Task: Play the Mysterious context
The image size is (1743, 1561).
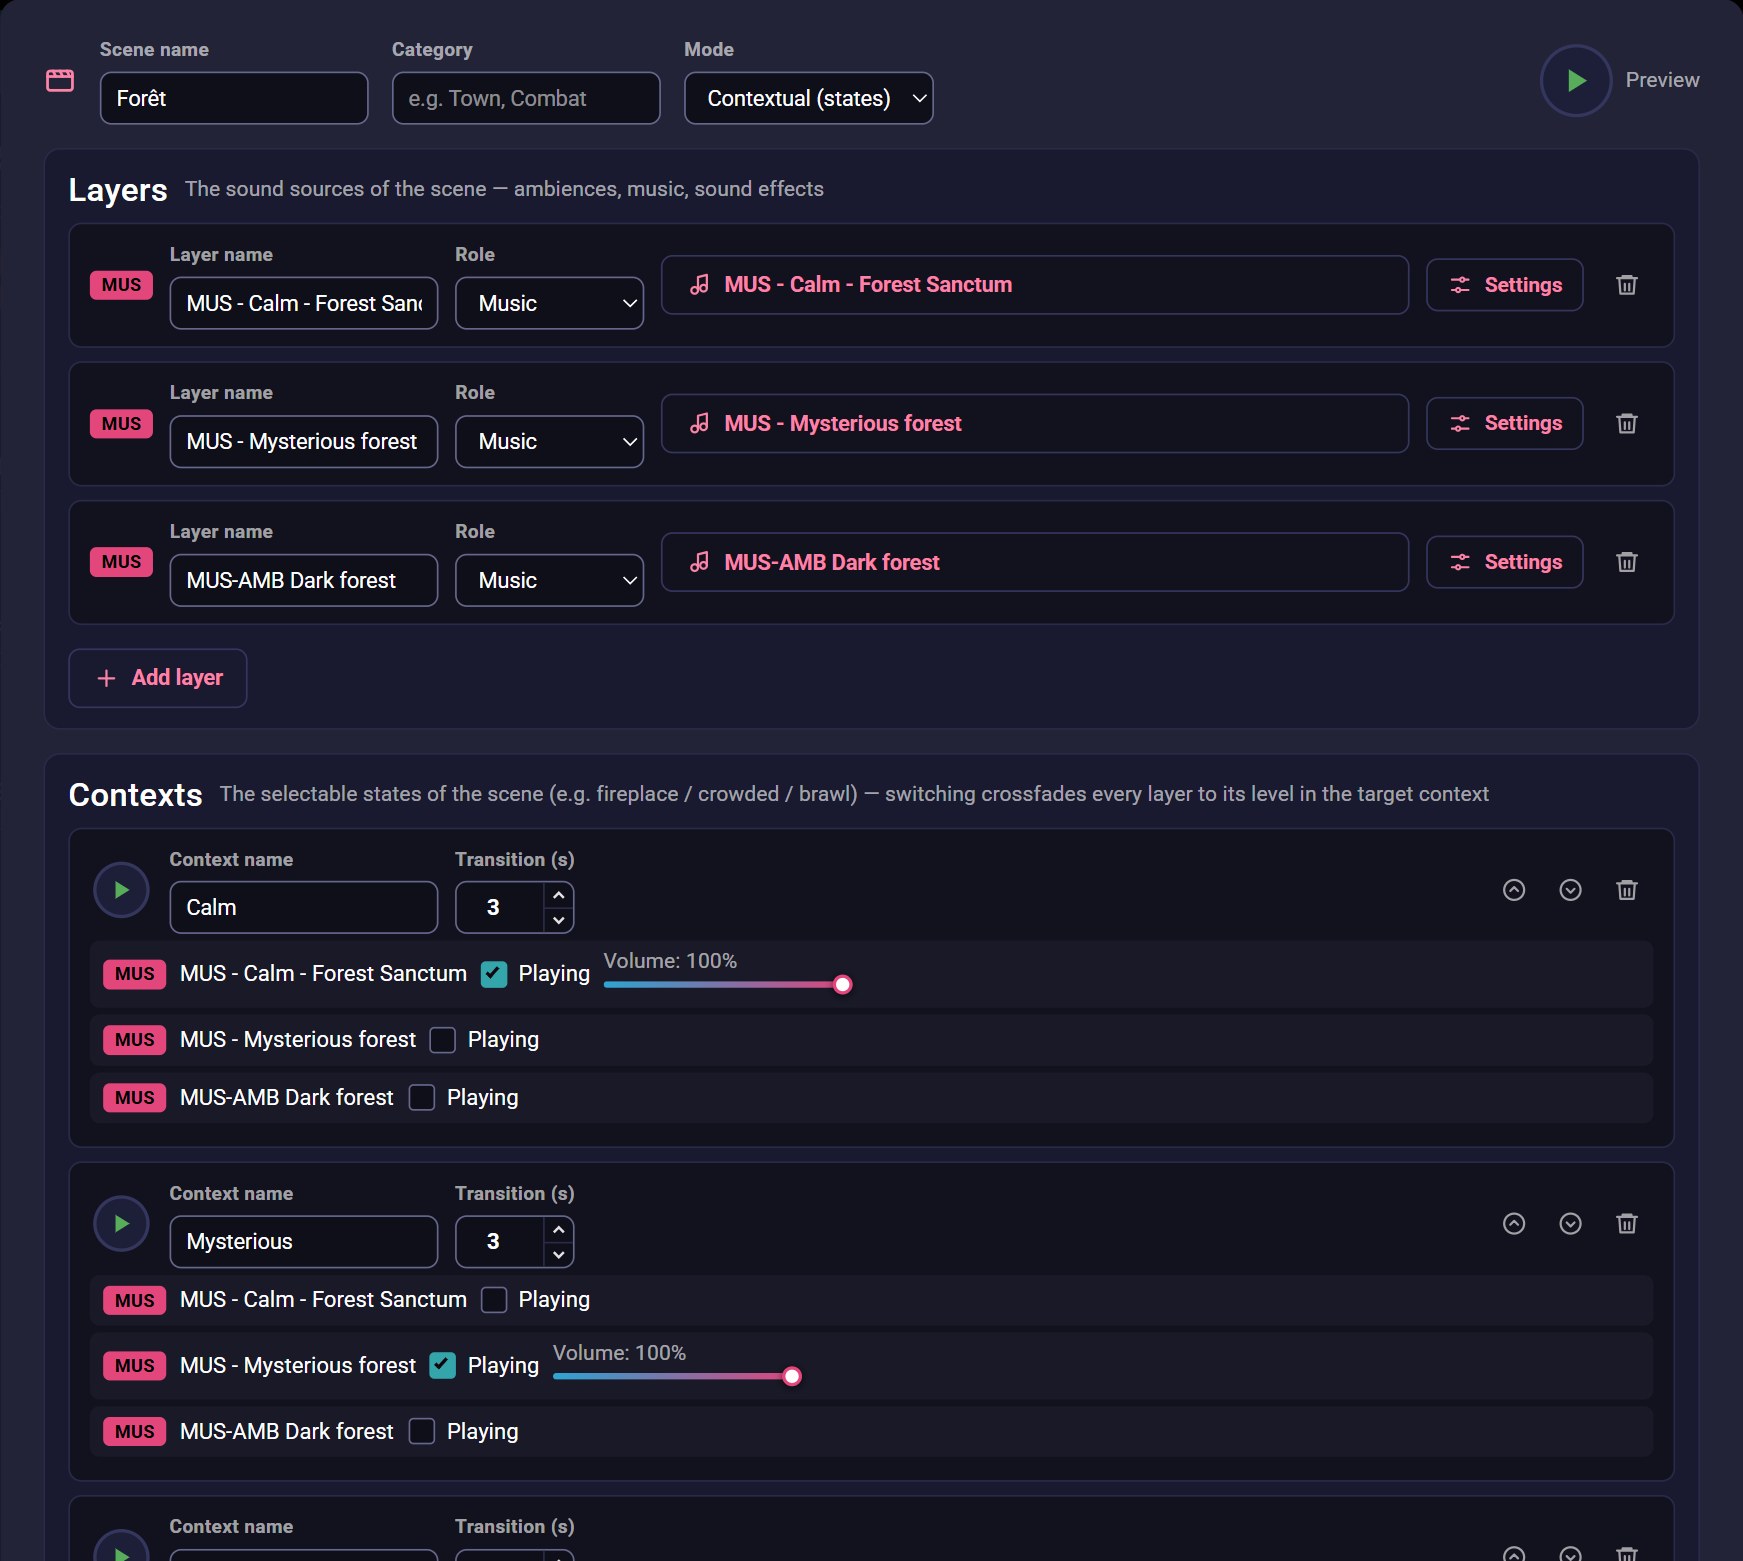Action: pyautogui.click(x=121, y=1224)
